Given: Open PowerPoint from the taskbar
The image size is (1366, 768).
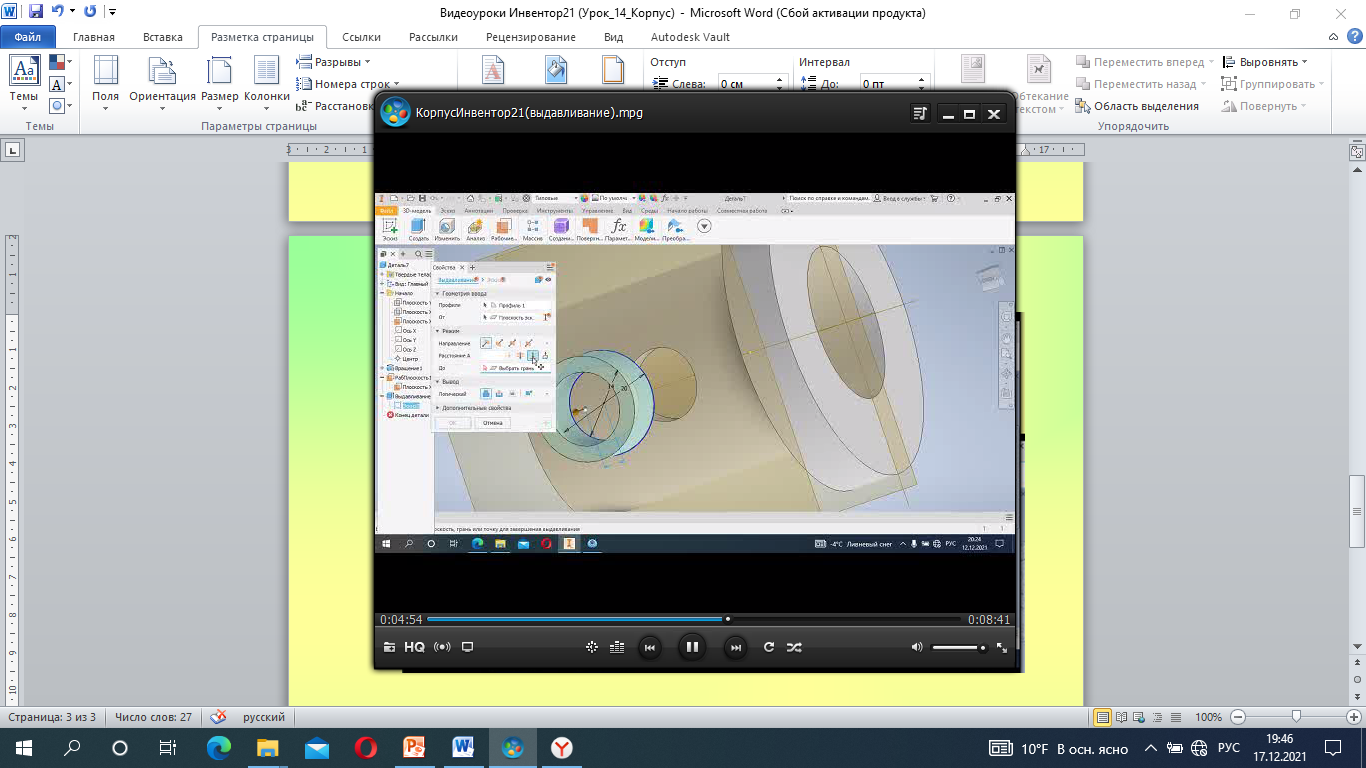Looking at the screenshot, I should tap(414, 748).
